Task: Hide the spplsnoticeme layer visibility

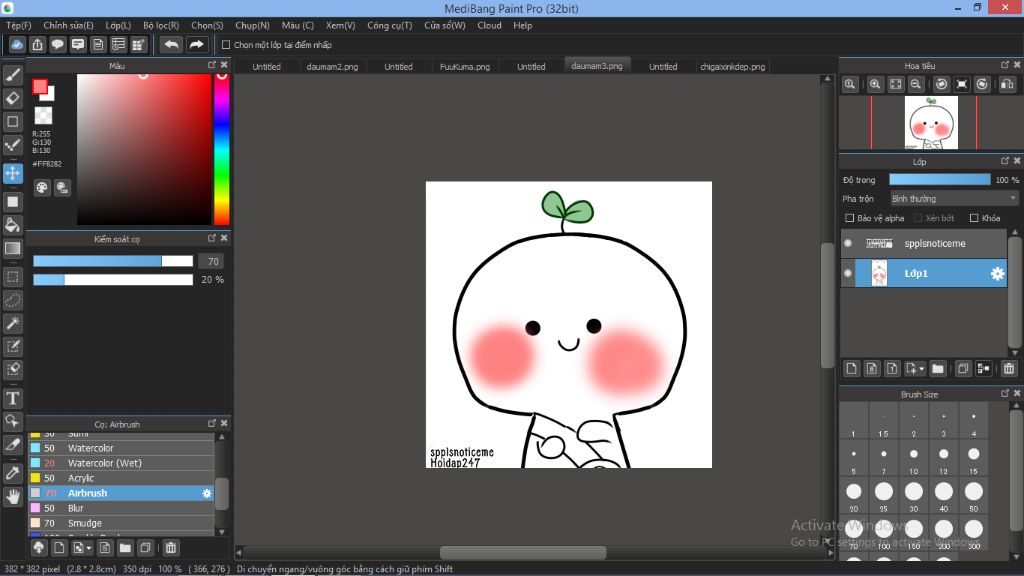Action: point(848,243)
